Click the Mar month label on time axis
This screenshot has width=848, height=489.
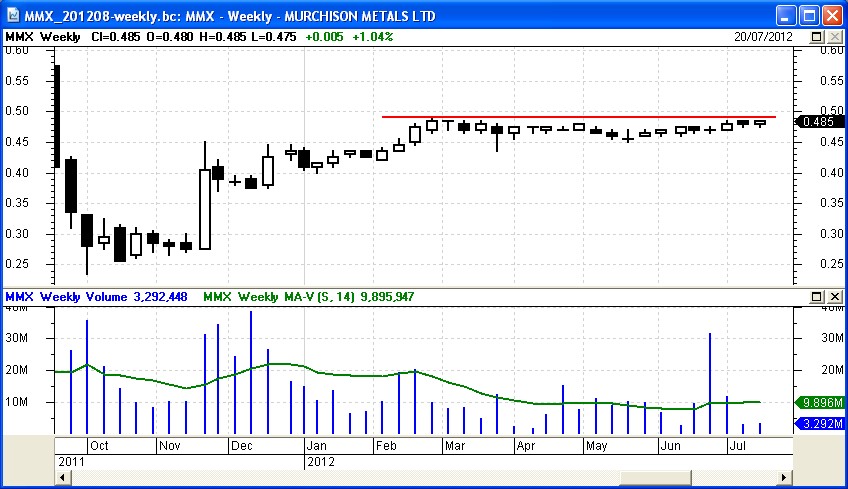455,446
